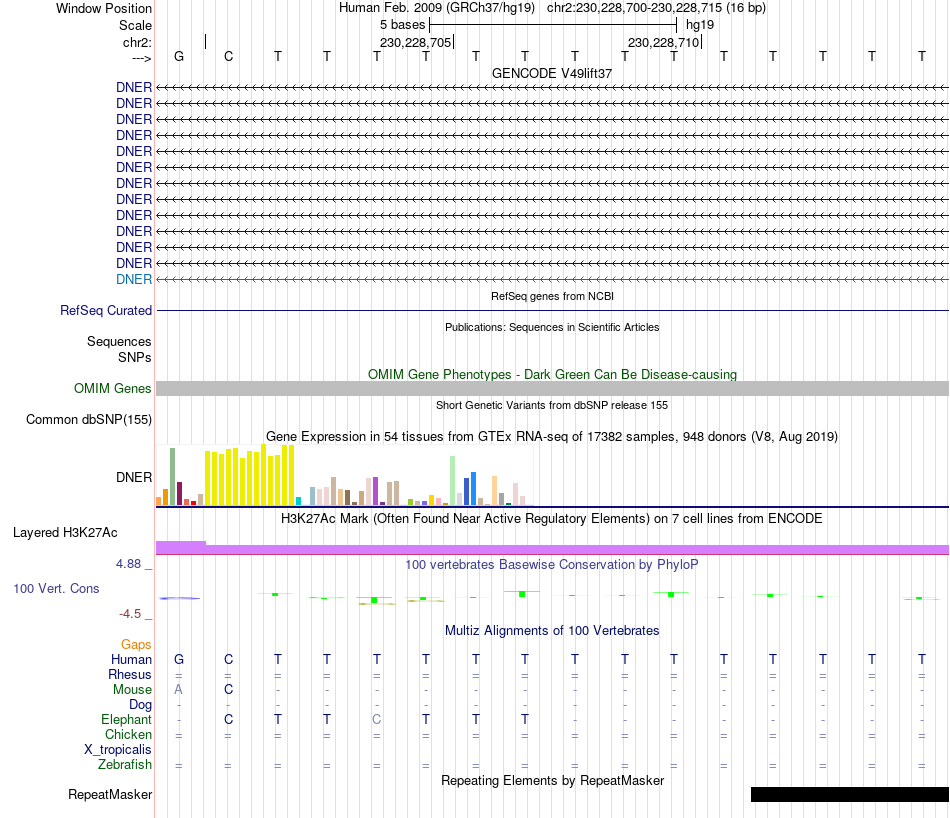
Task: Click the 230,228,705 position marker
Action: pyautogui.click(x=416, y=42)
